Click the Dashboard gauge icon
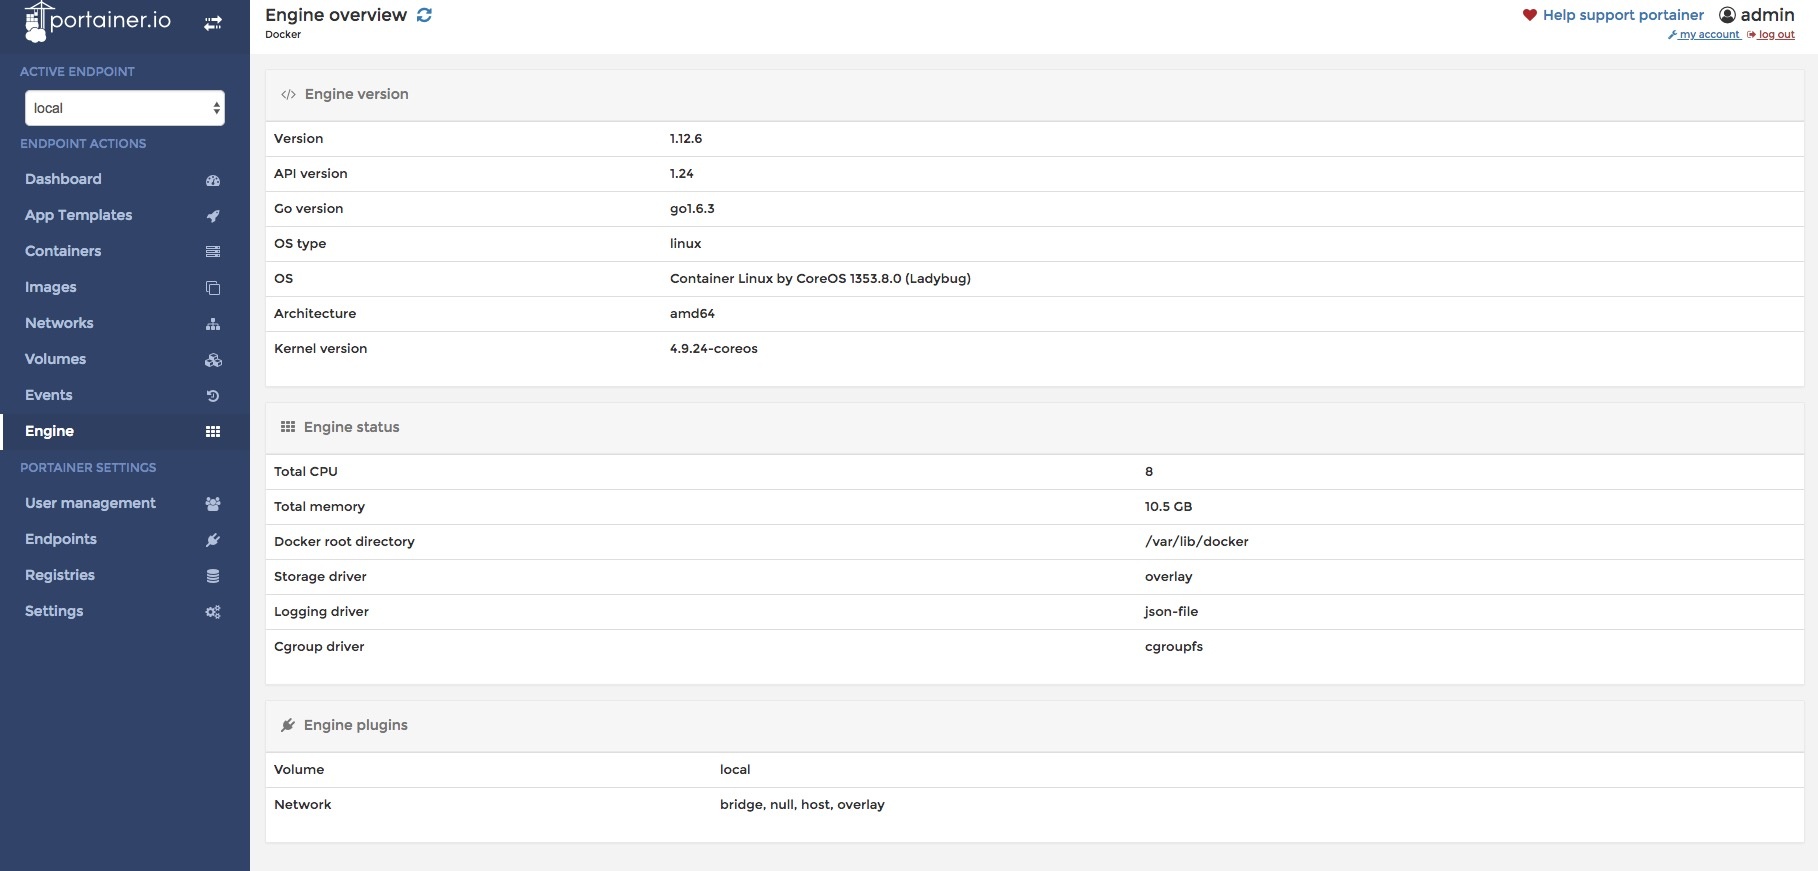This screenshot has width=1818, height=871. point(212,180)
